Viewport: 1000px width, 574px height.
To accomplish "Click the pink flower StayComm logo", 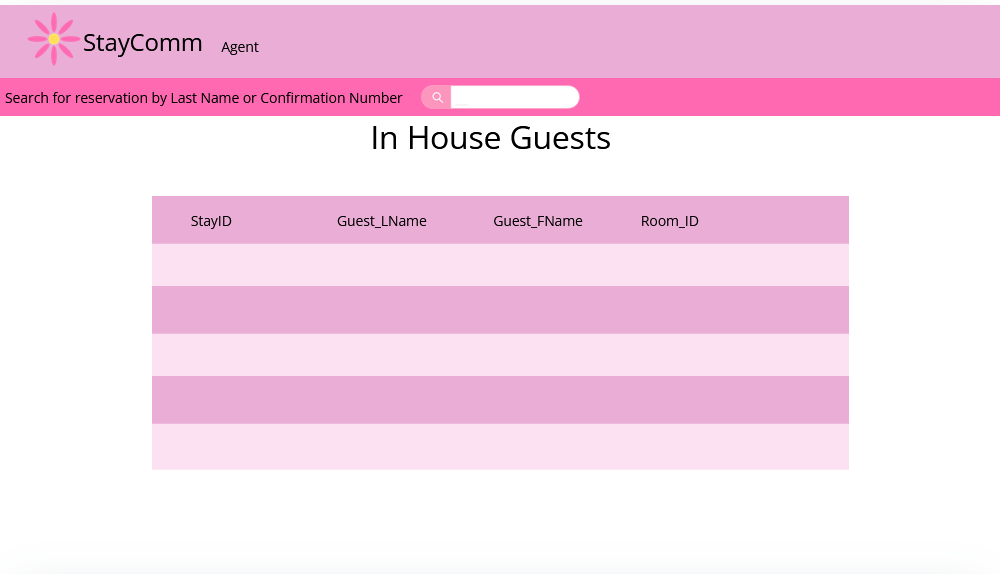I will (x=54, y=39).
